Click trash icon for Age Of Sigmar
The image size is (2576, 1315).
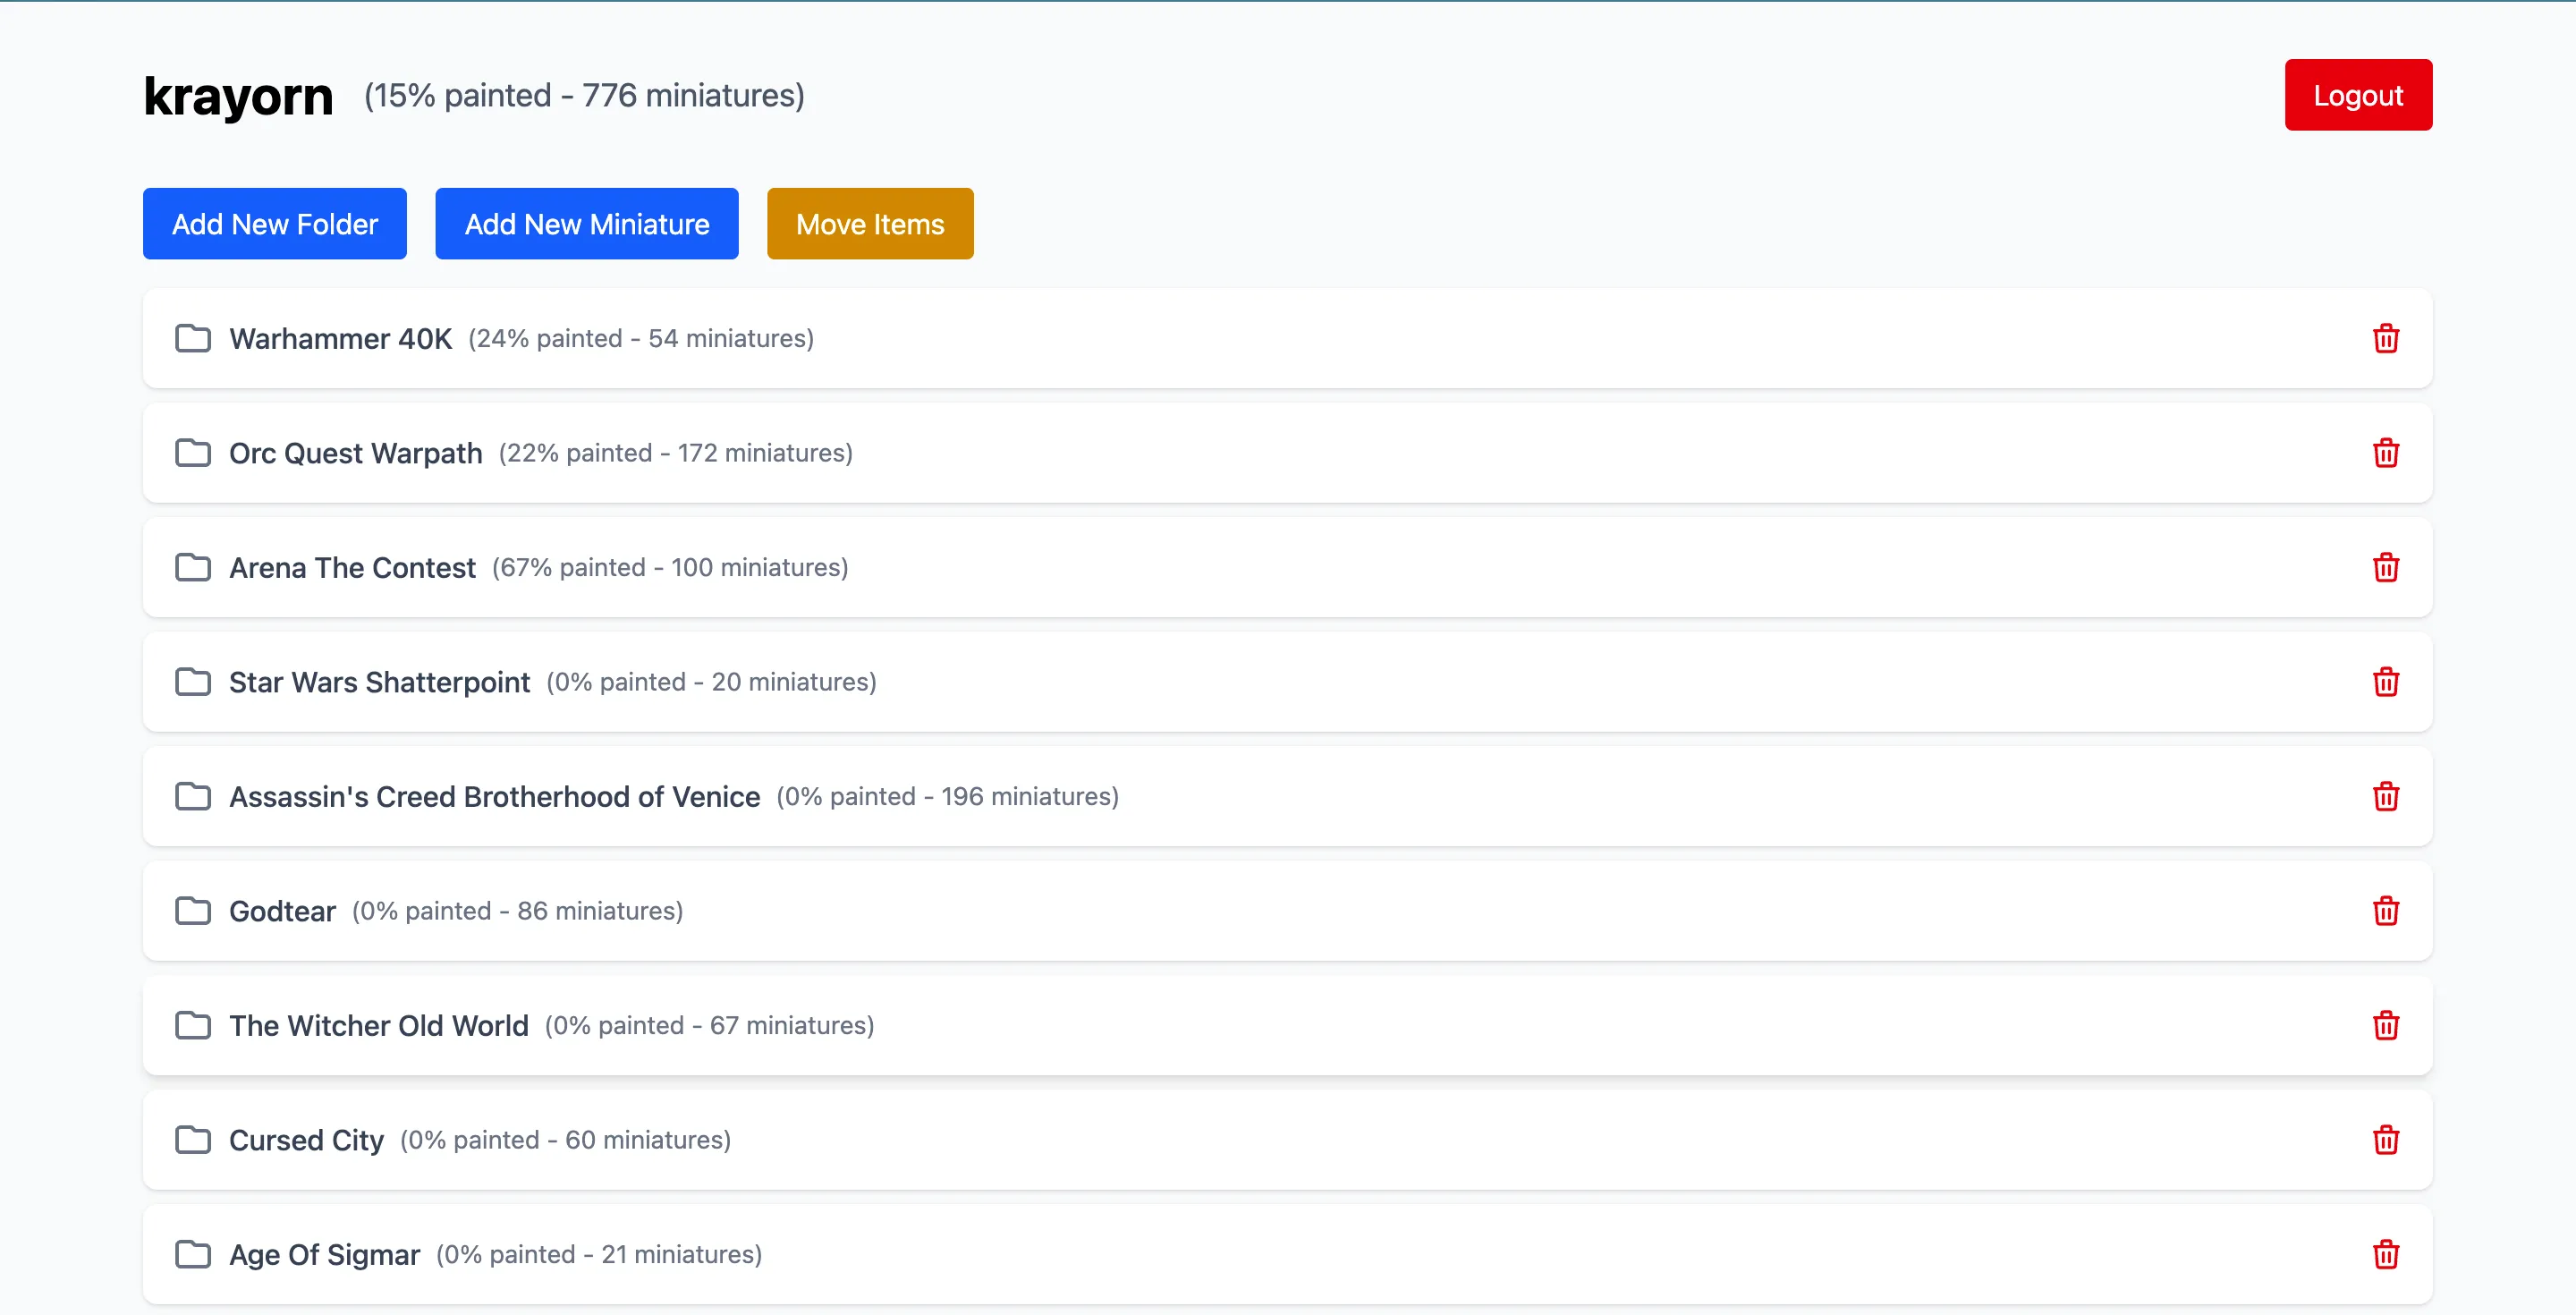(x=2385, y=1254)
